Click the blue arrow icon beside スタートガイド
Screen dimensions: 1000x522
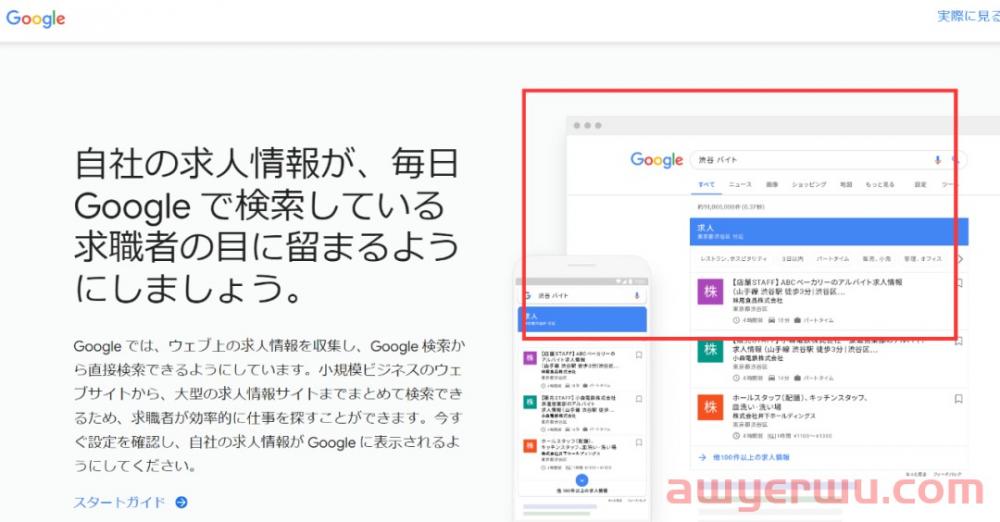[x=181, y=502]
